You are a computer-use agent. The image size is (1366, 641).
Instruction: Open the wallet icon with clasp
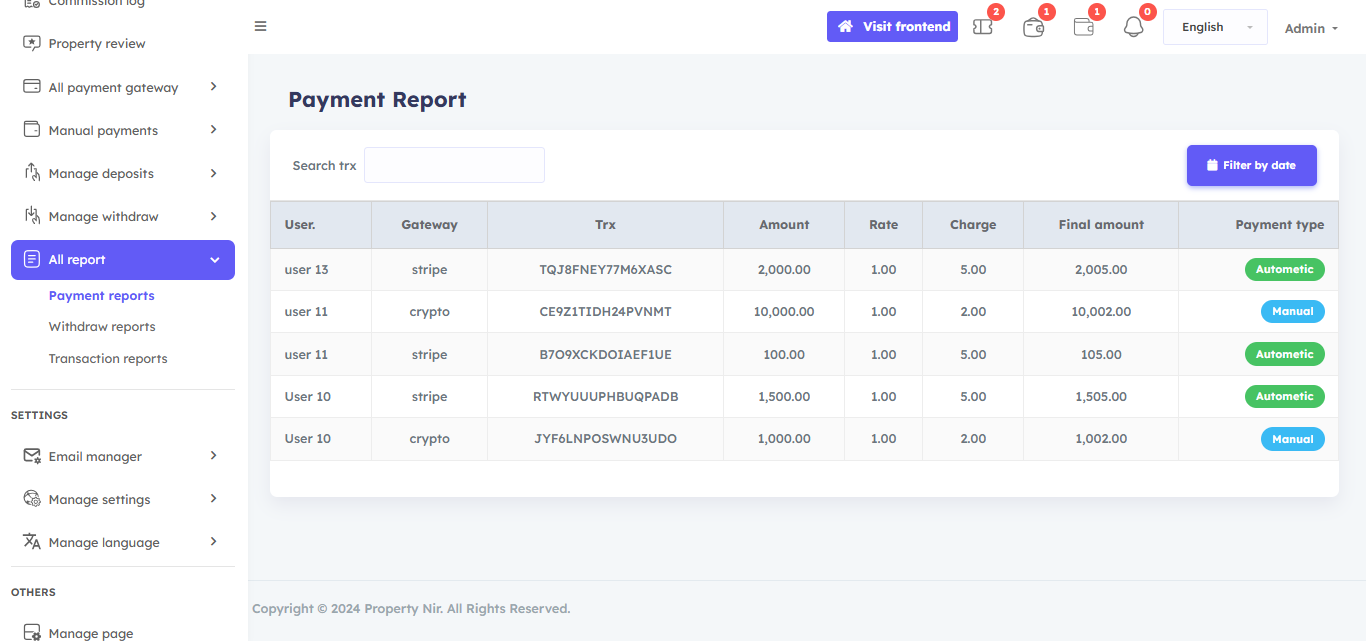pos(1033,27)
